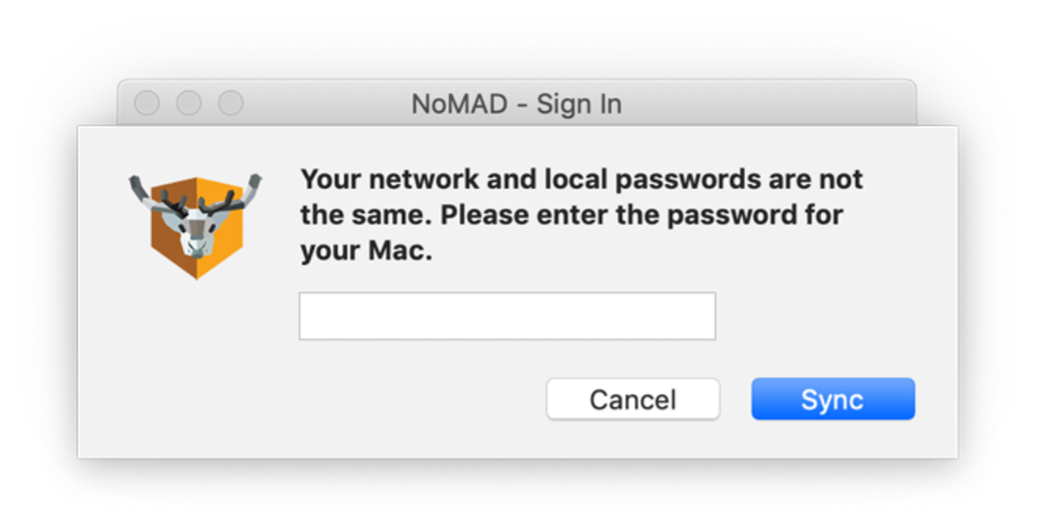
Task: Zoom the NoMAD Sign In window
Action: (x=231, y=103)
